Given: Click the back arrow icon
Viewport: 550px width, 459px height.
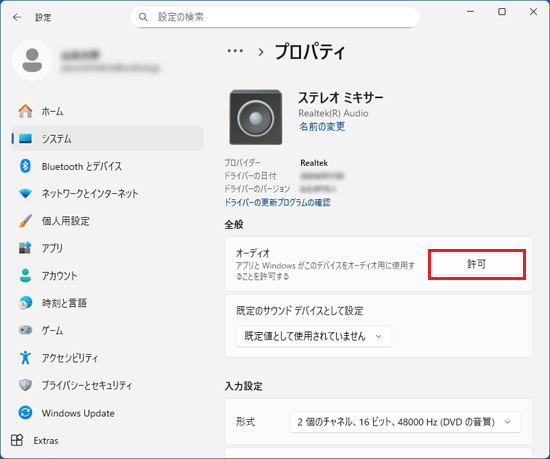Looking at the screenshot, I should pyautogui.click(x=17, y=17).
